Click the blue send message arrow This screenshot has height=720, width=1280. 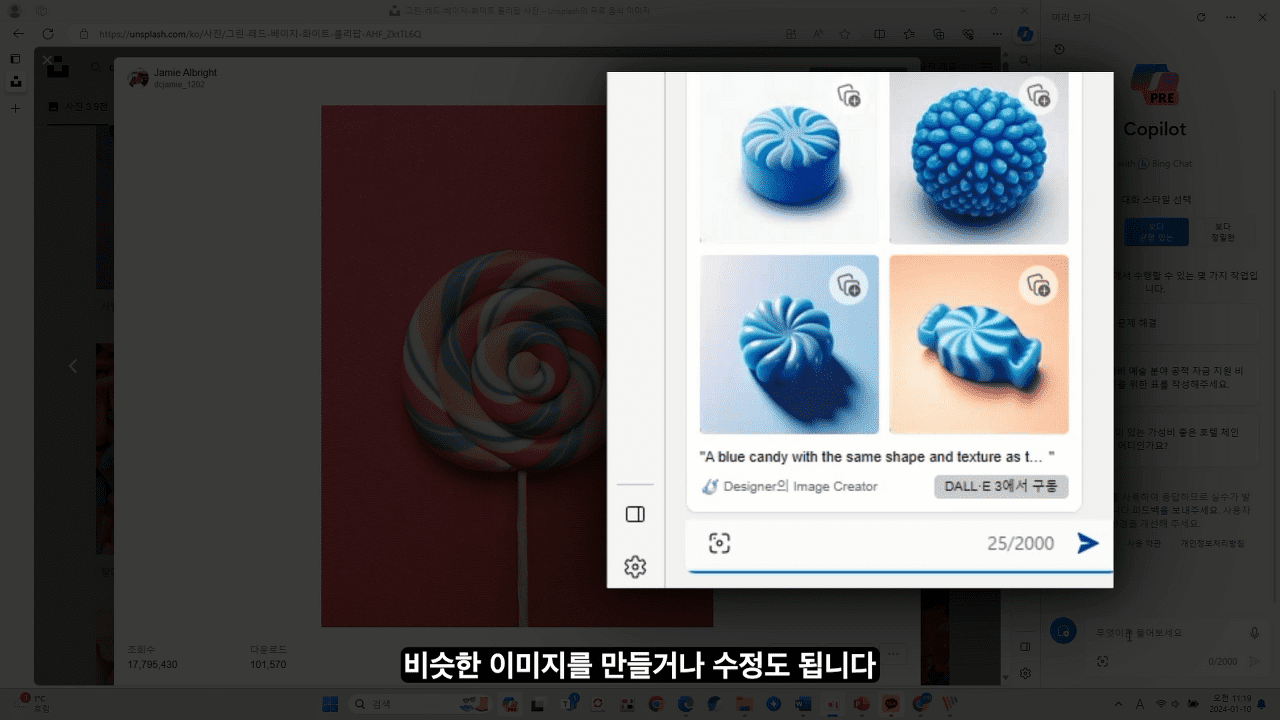(1088, 542)
